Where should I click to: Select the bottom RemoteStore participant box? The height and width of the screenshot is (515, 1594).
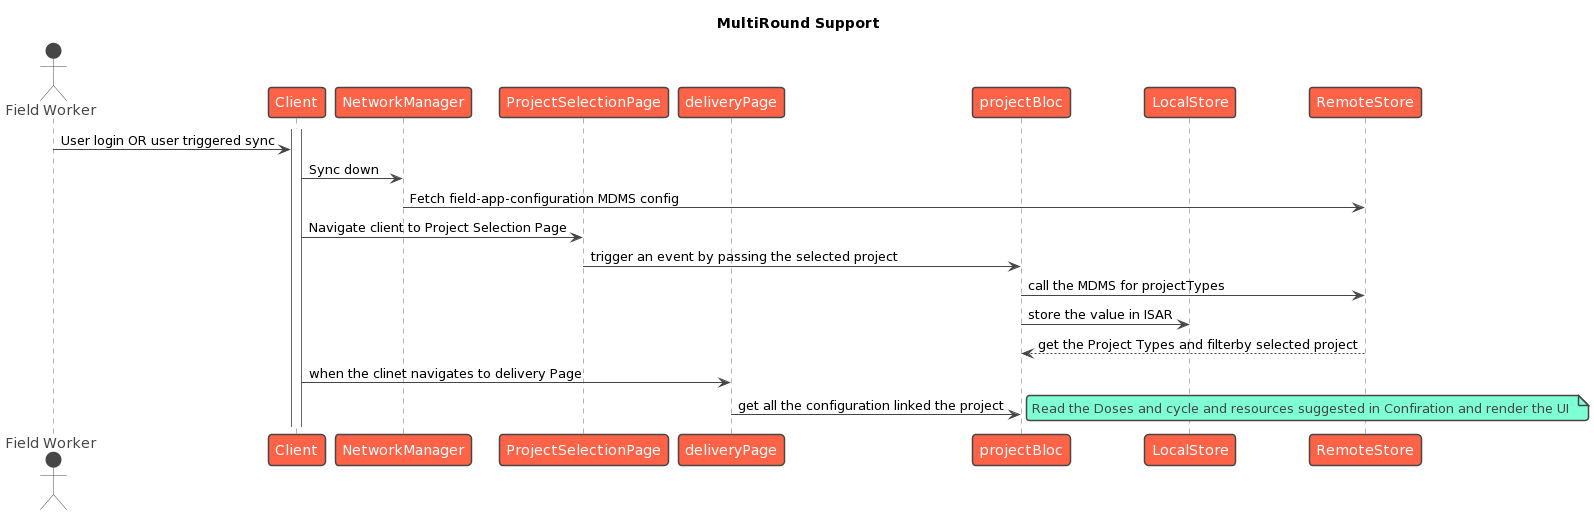pos(1365,450)
